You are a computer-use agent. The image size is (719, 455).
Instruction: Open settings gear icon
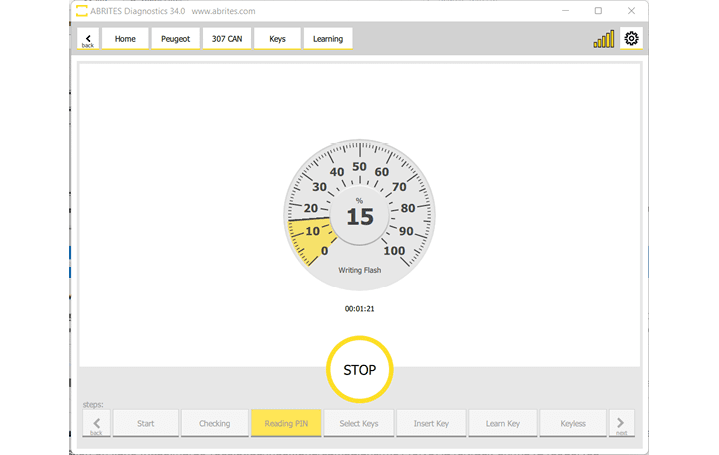(631, 39)
